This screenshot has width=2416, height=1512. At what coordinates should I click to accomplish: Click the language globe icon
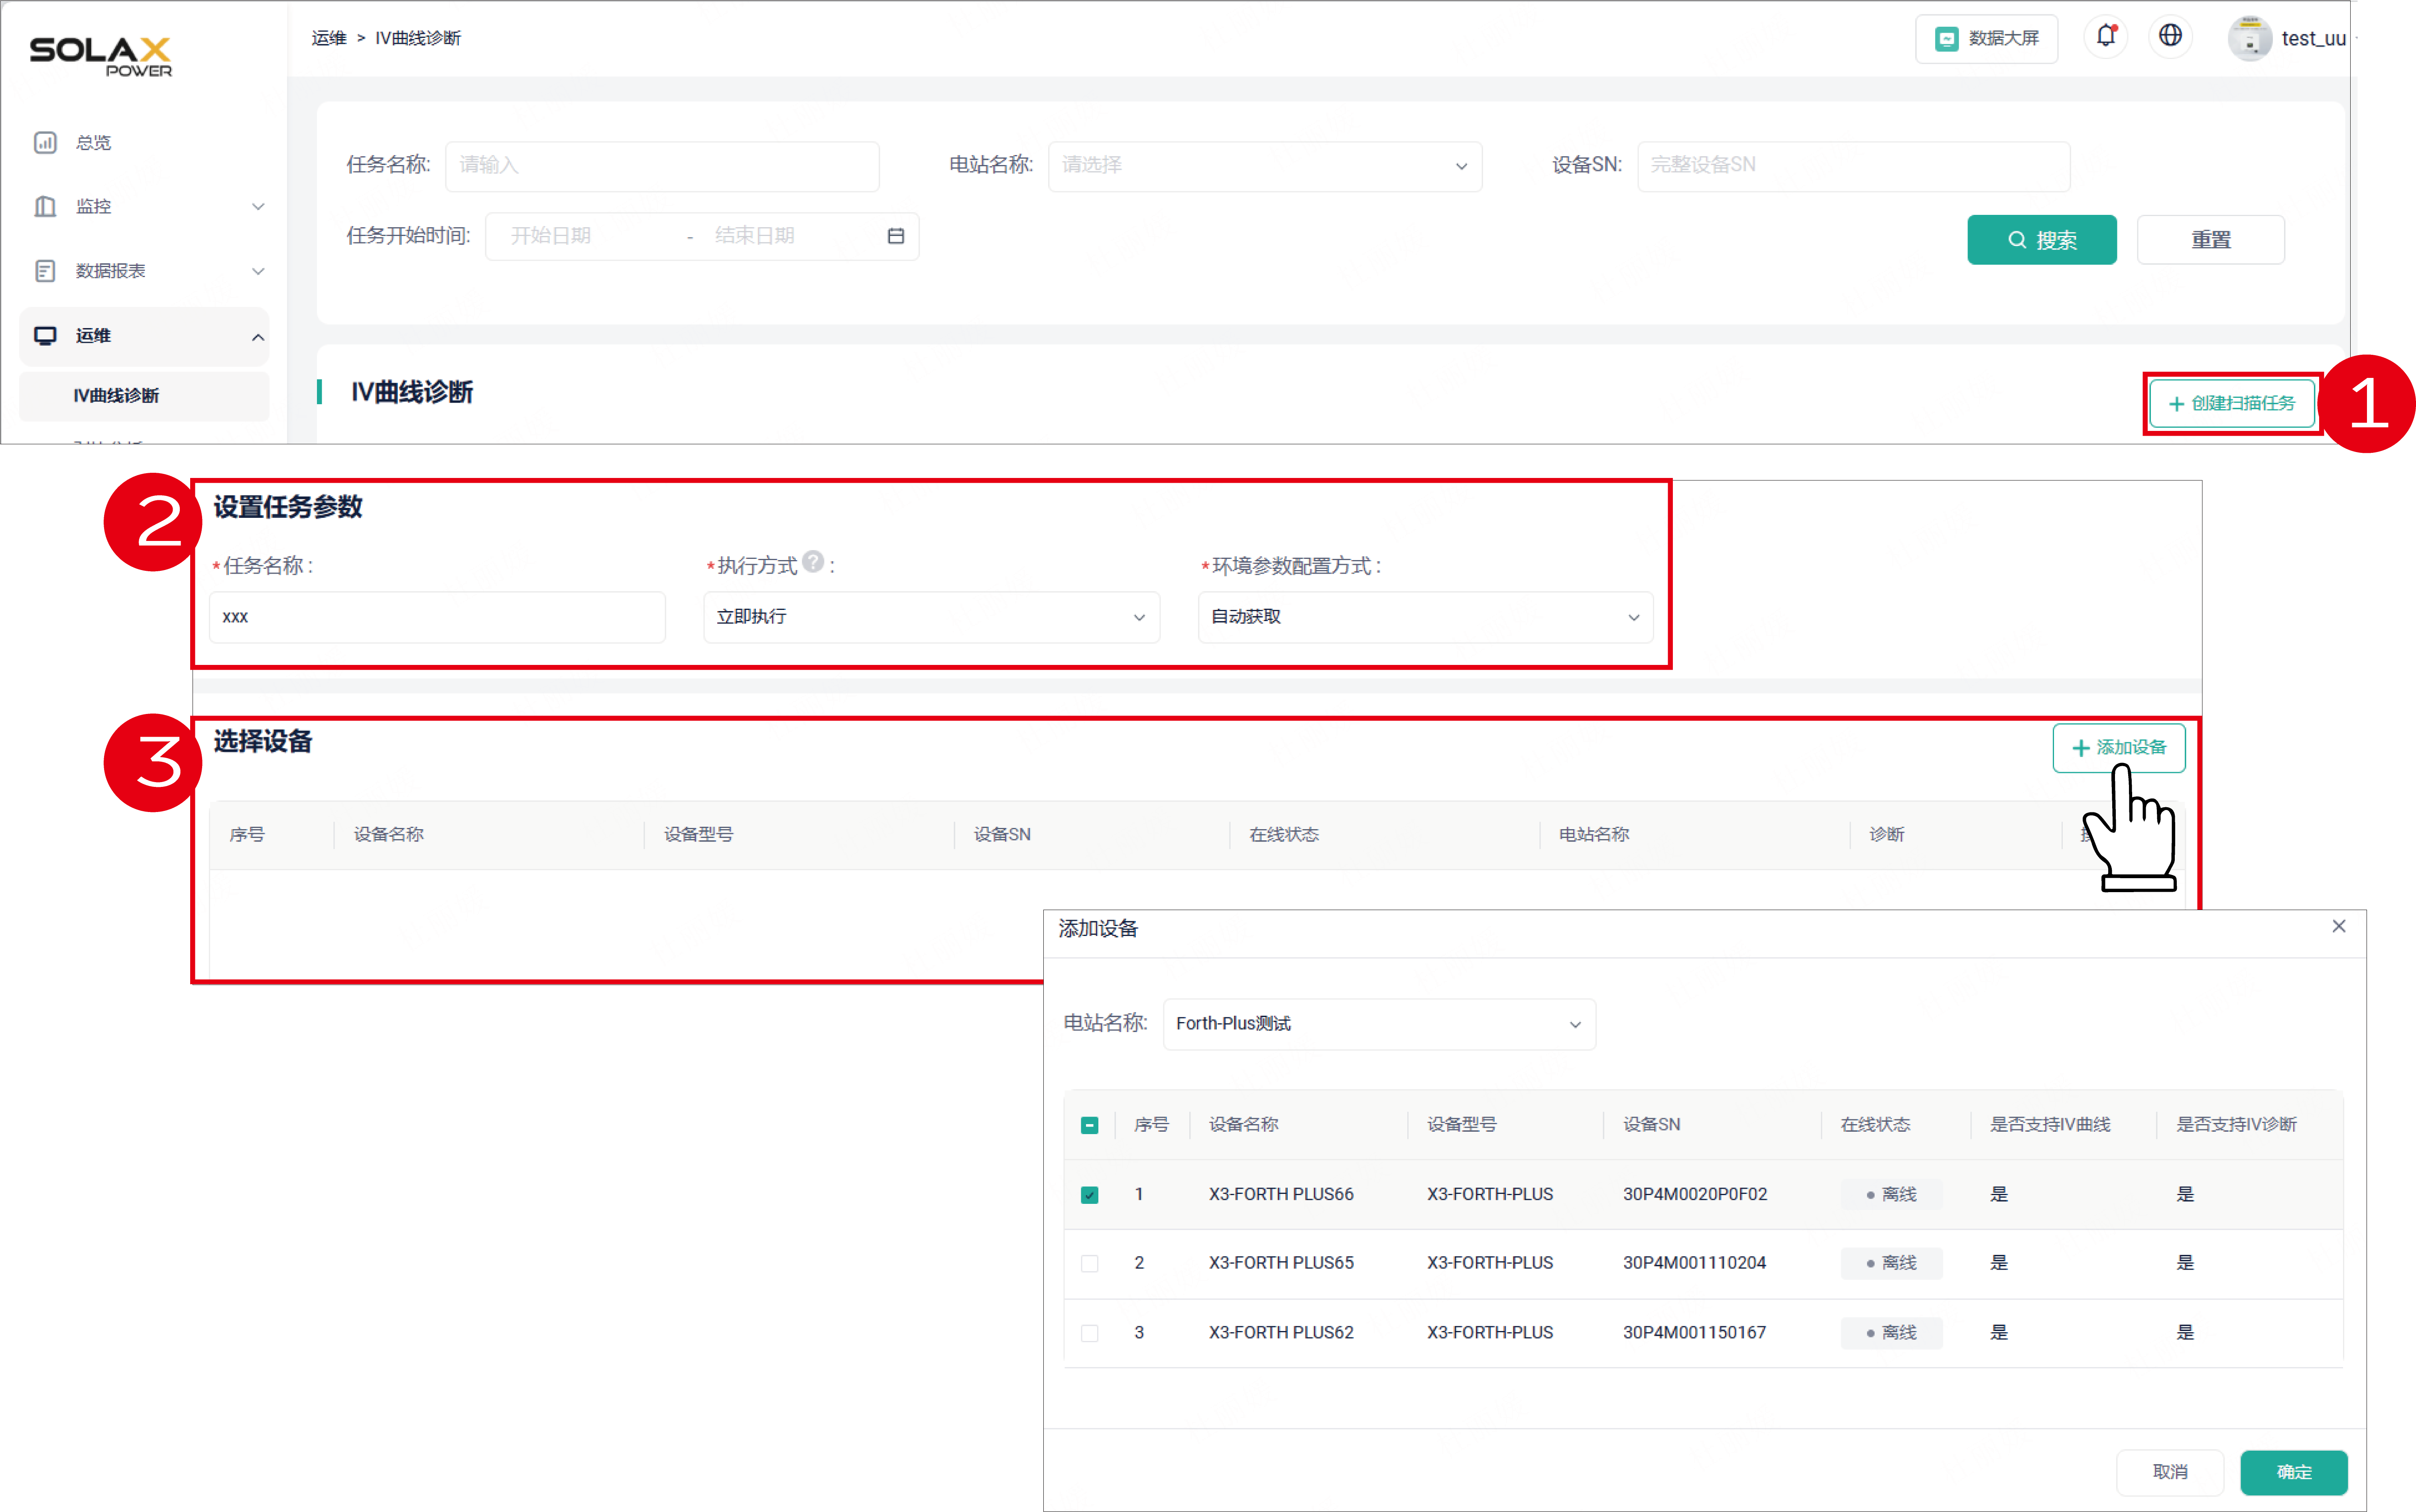coord(2170,36)
